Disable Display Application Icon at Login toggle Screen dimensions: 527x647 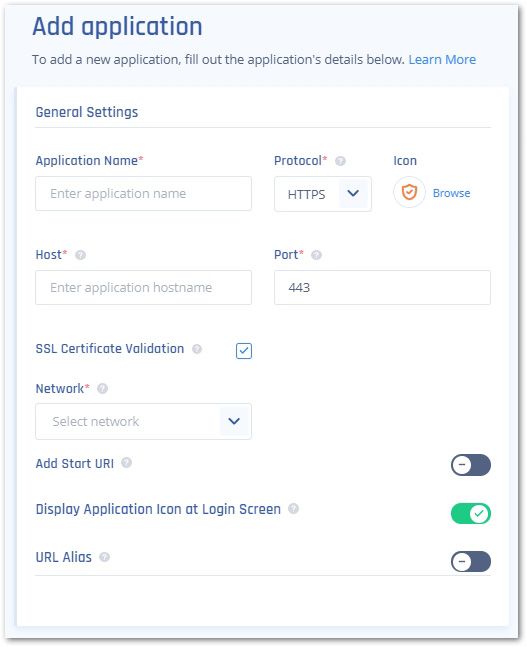(x=471, y=514)
